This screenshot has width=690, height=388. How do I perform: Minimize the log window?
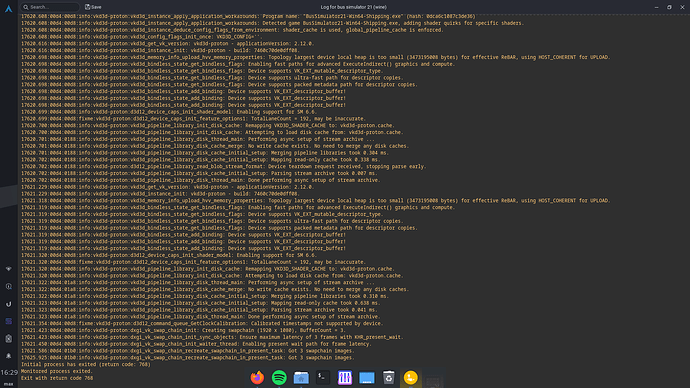pyautogui.click(x=656, y=7)
